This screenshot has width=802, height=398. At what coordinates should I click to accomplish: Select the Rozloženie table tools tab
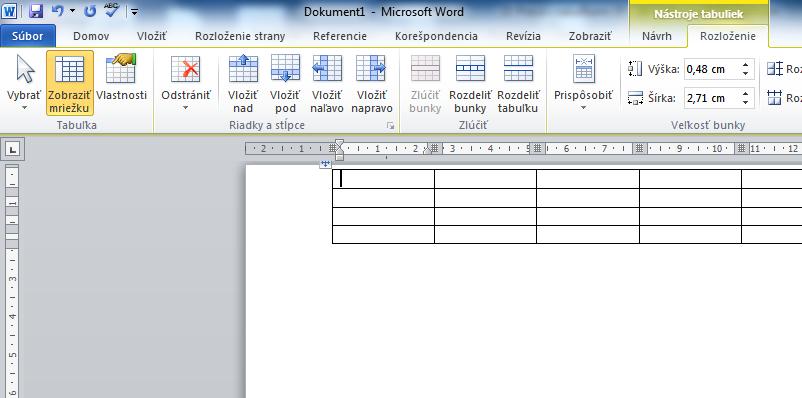coord(727,36)
